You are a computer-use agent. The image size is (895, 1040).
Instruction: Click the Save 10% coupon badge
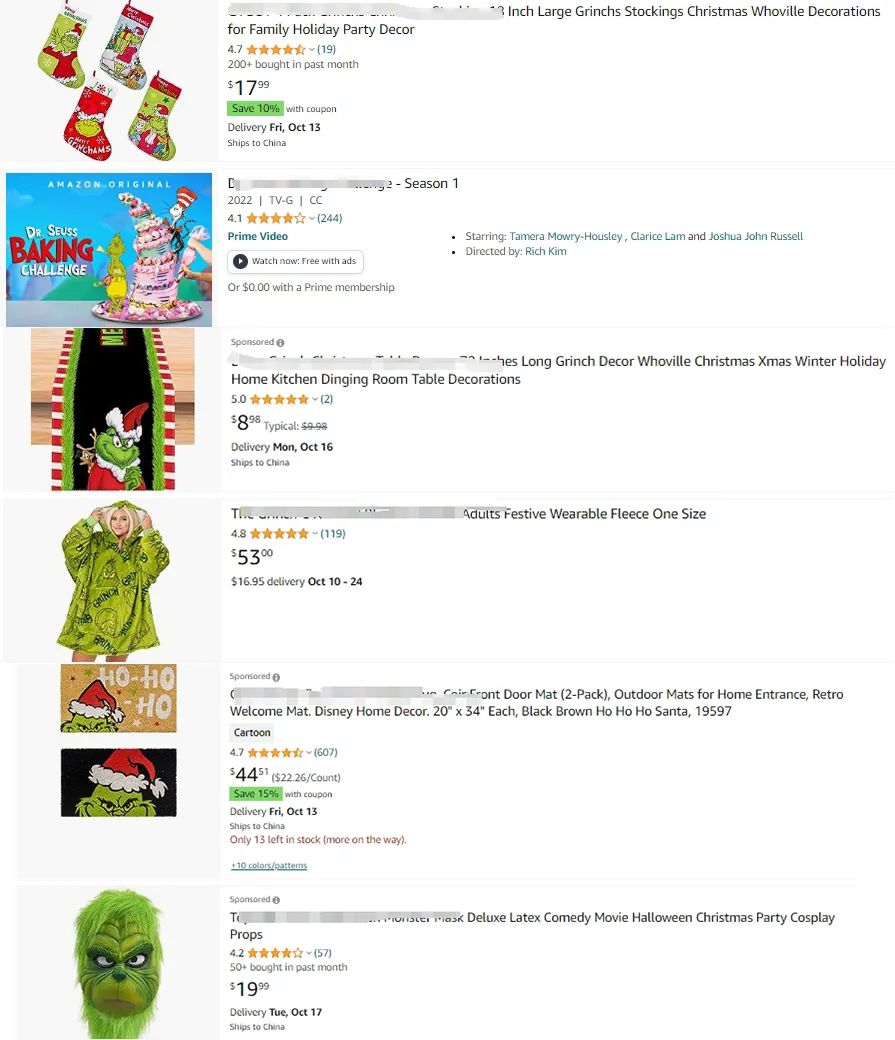255,108
